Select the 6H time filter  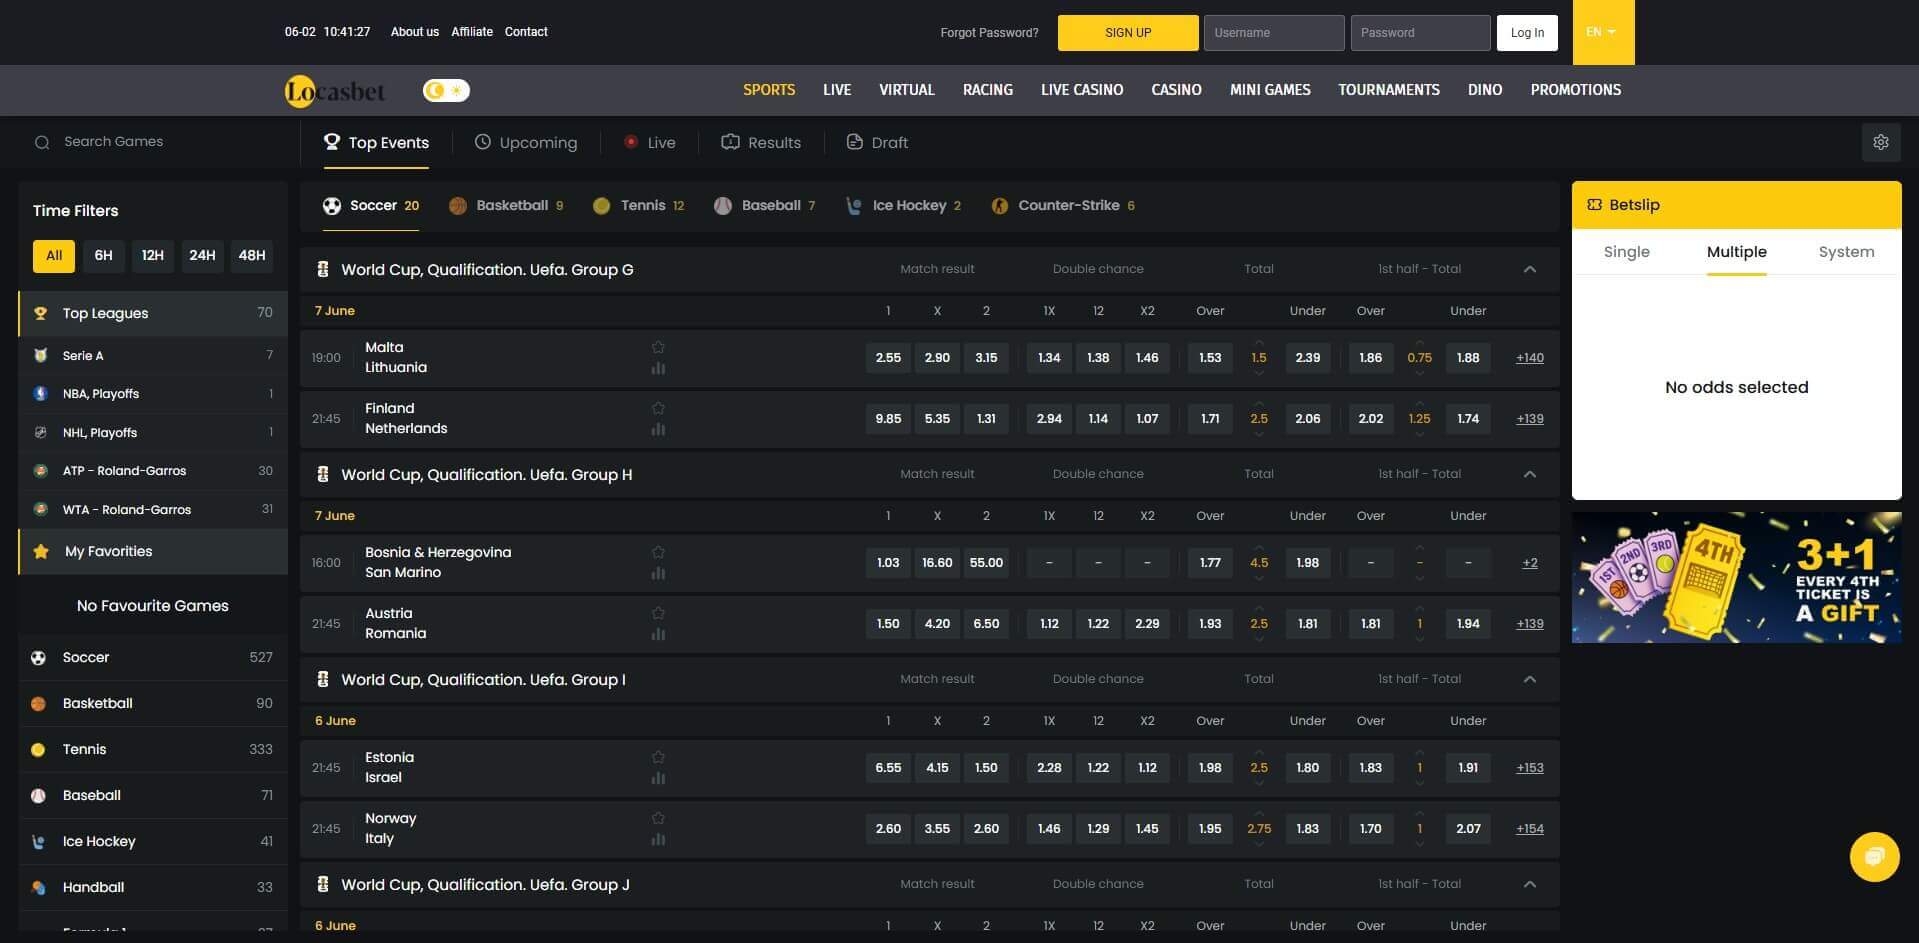[103, 255]
